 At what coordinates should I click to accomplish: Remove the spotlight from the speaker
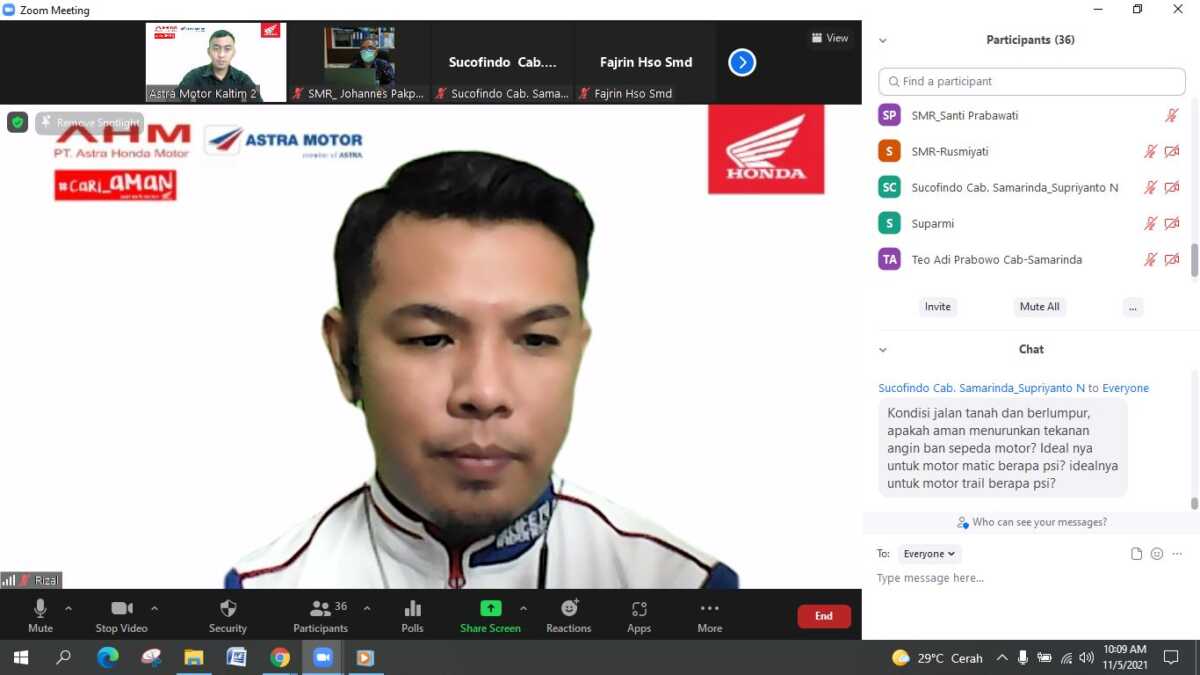pyautogui.click(x=90, y=123)
